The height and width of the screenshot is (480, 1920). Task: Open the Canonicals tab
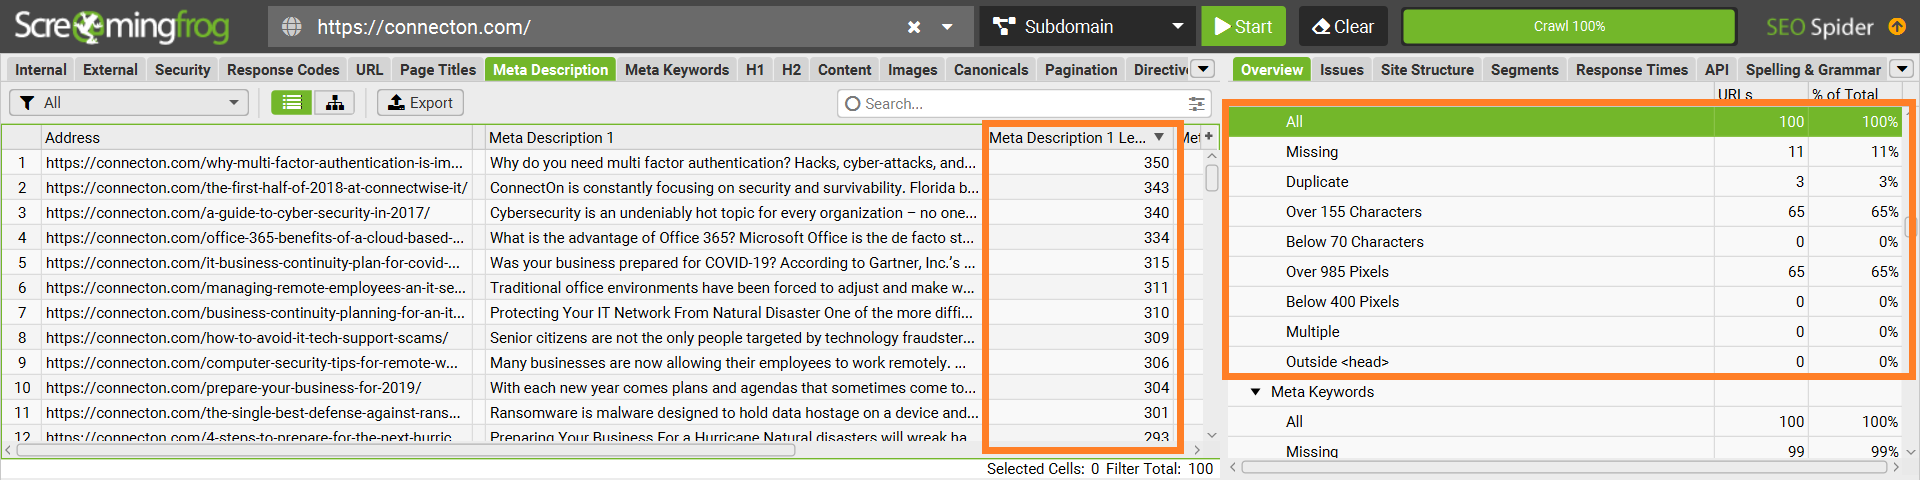tap(991, 69)
